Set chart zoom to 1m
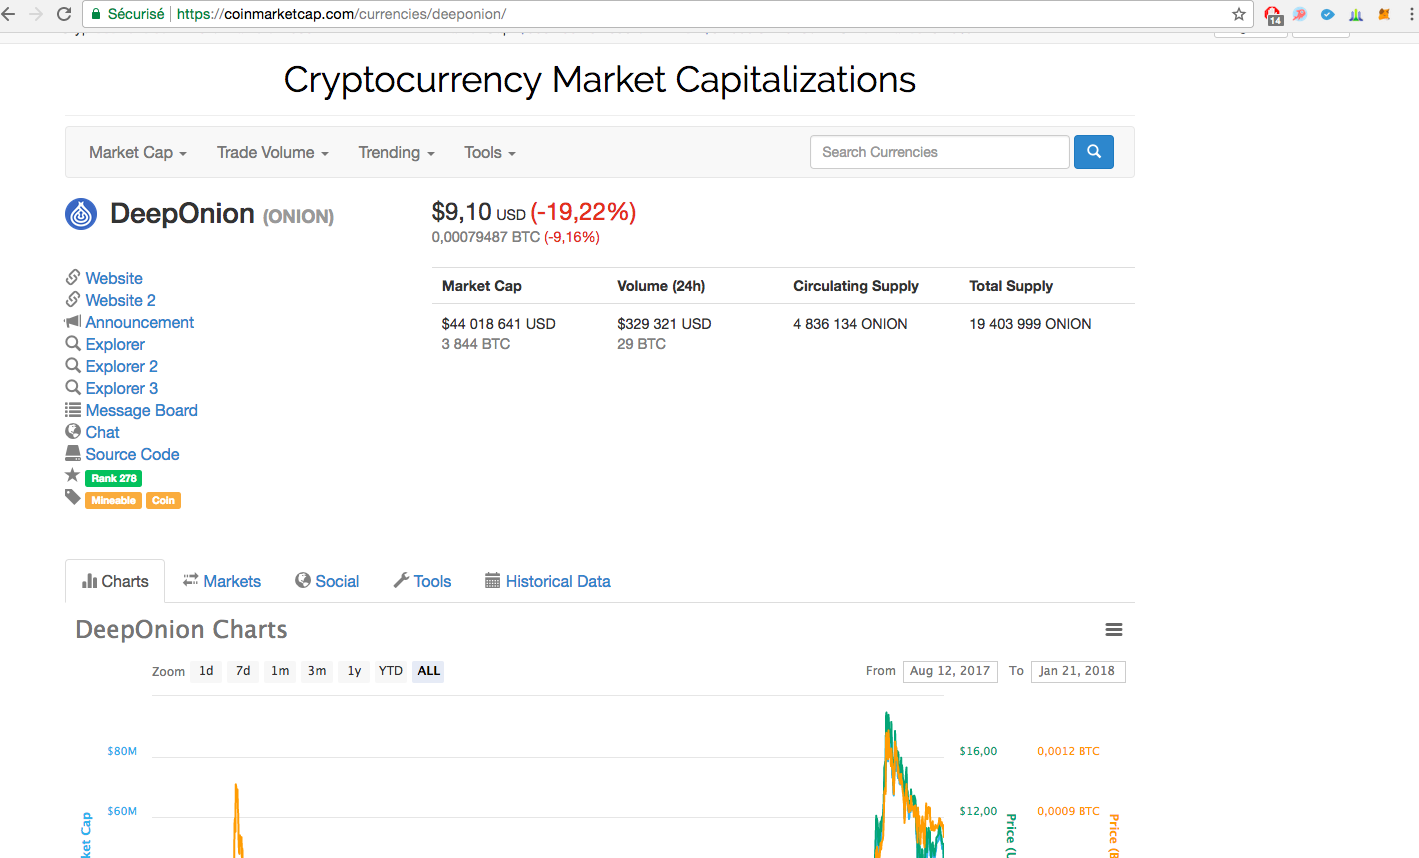The image size is (1419, 858). (x=280, y=671)
